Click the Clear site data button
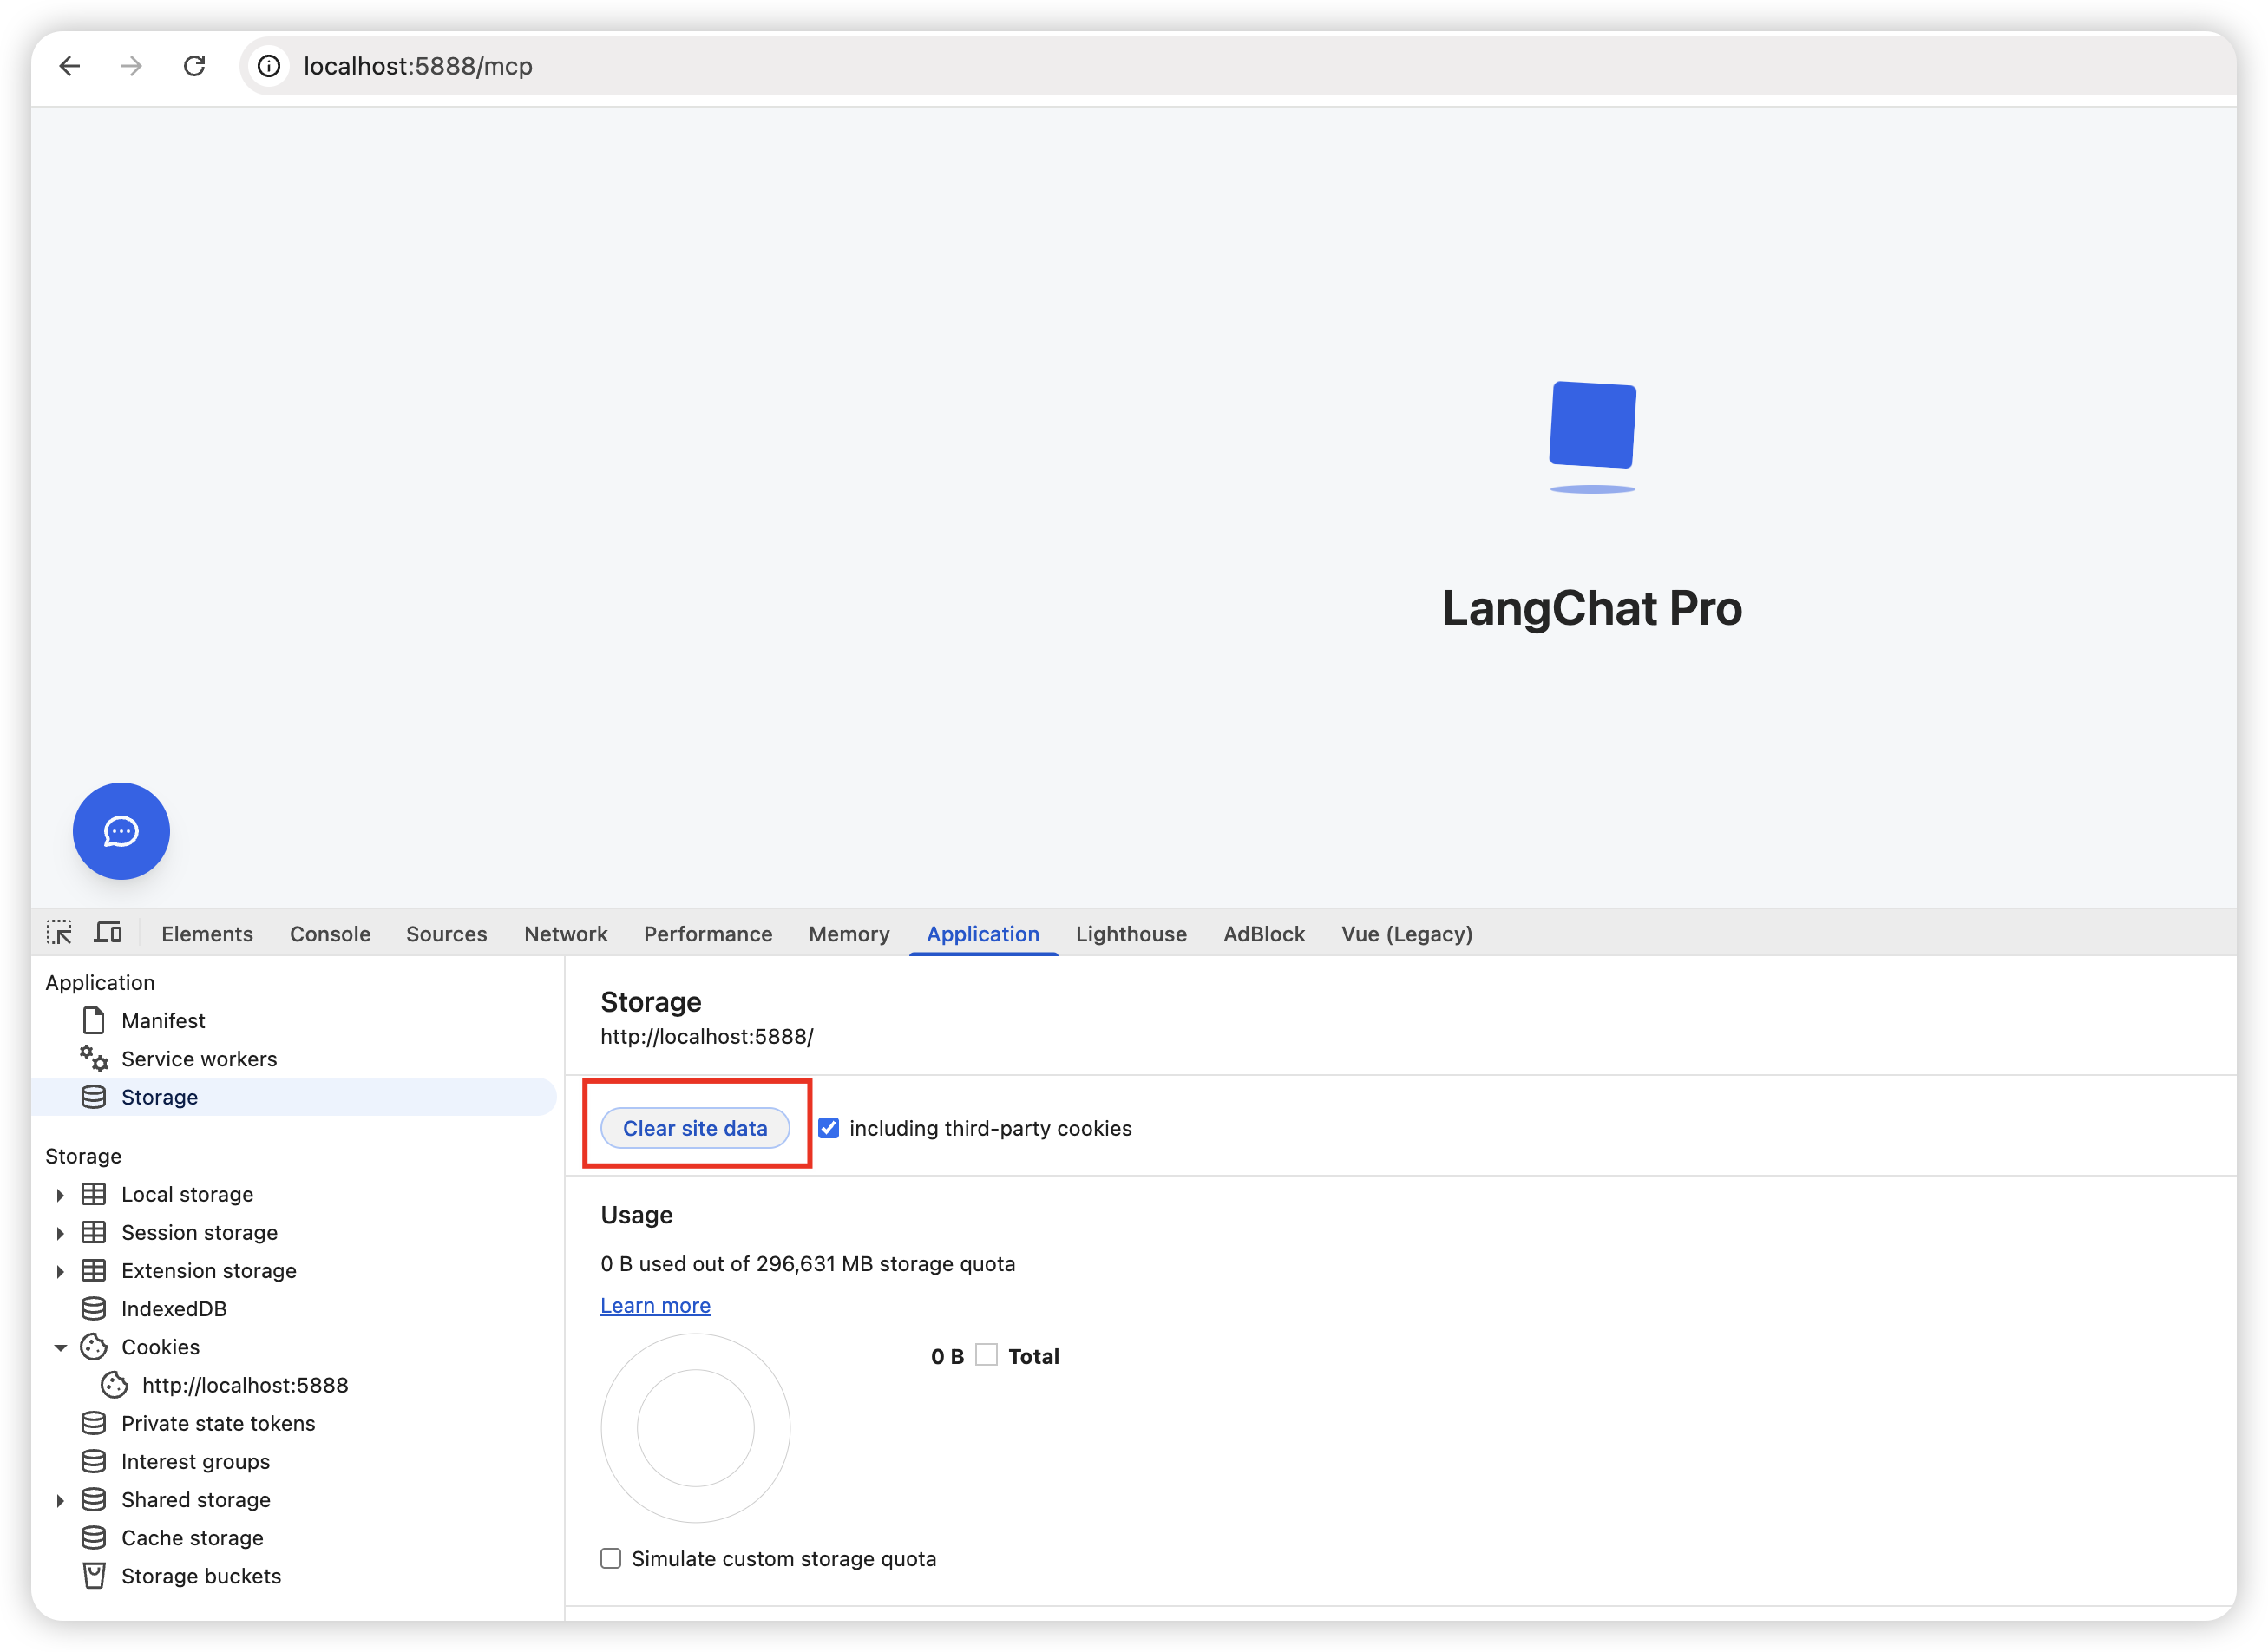The image size is (2268, 1652). pyautogui.click(x=695, y=1128)
